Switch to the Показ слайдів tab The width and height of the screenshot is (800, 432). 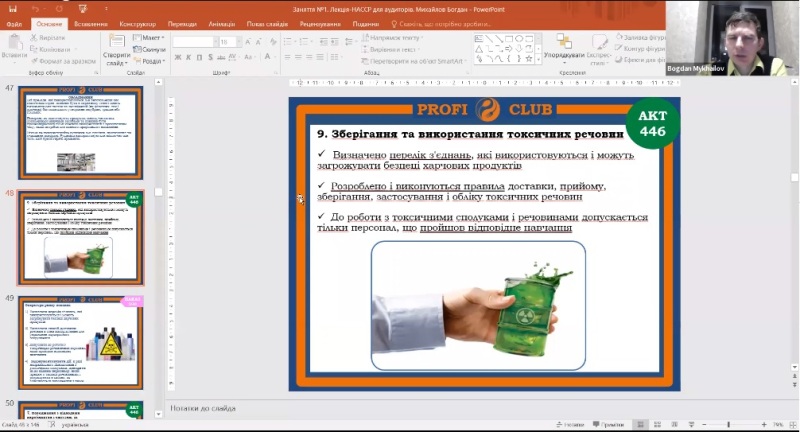click(267, 24)
